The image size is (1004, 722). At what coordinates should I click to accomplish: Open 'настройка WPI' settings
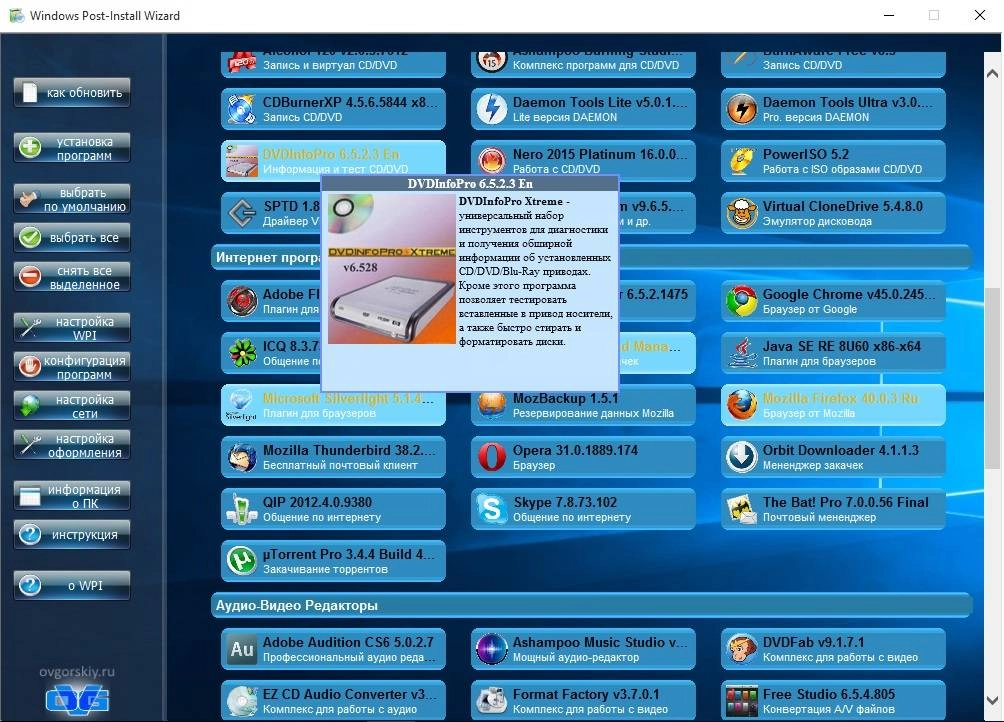pyautogui.click(x=72, y=328)
